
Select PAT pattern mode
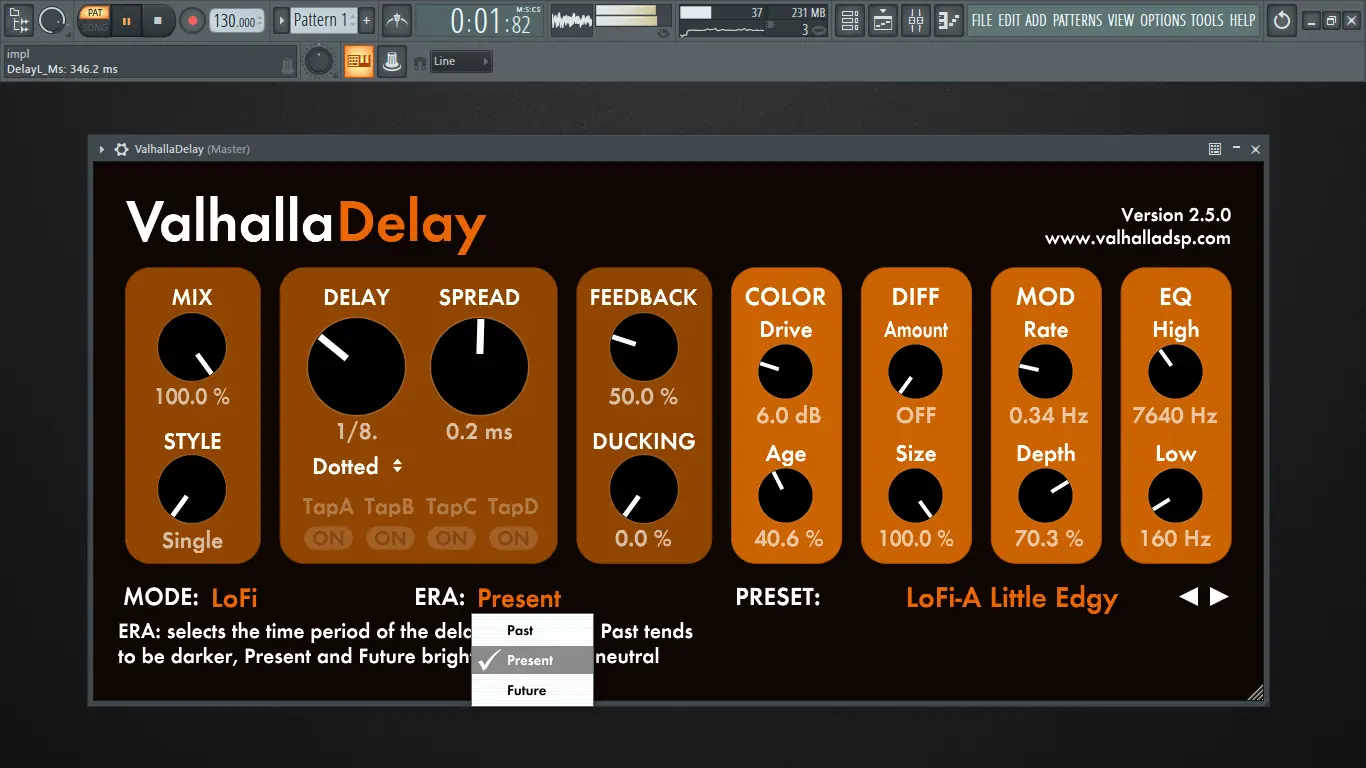click(95, 13)
